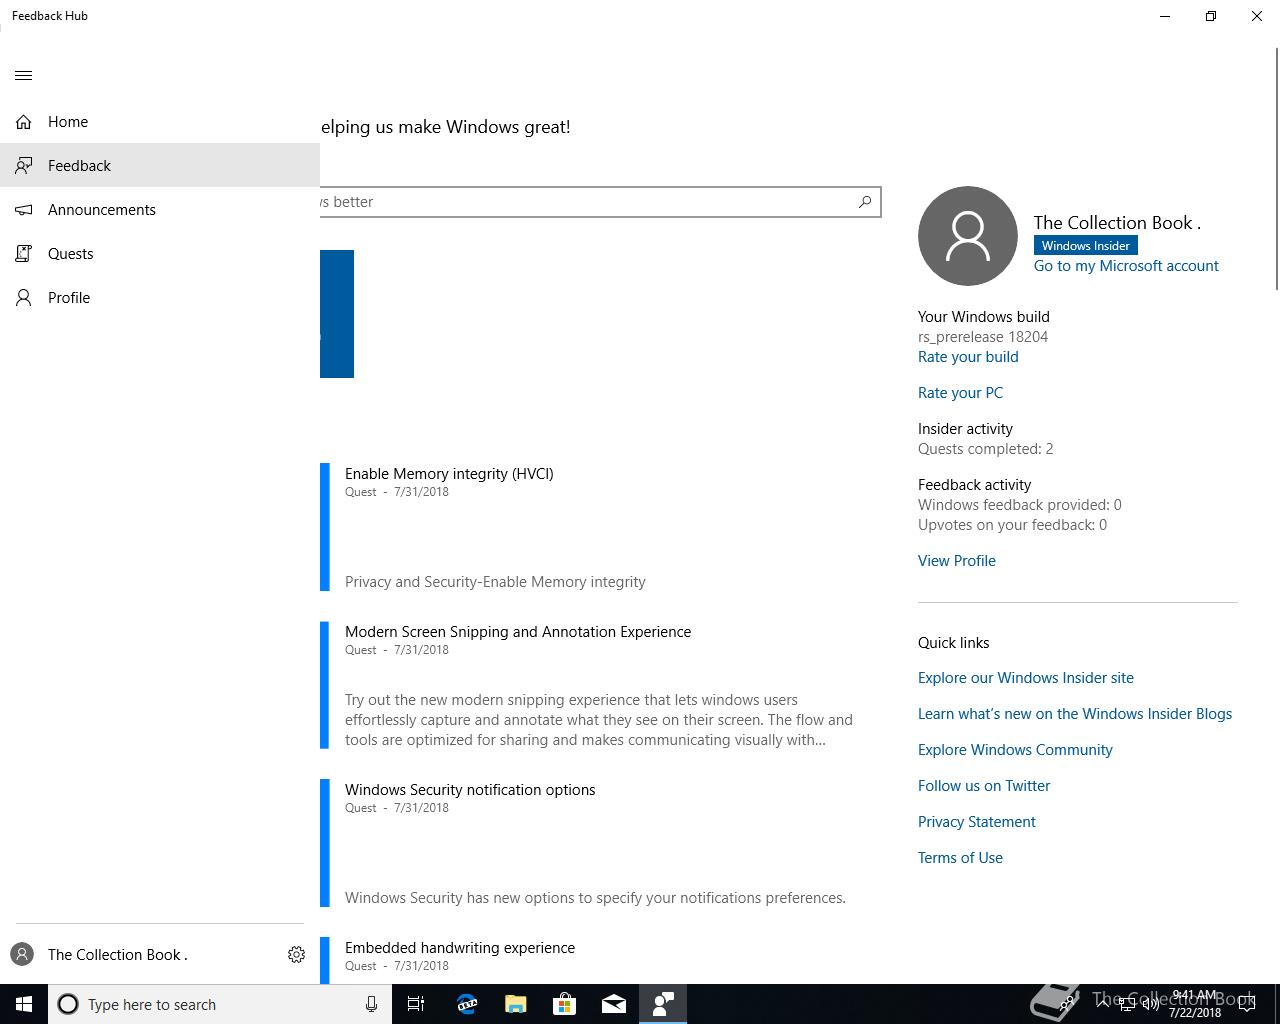This screenshot has width=1280, height=1024.
Task: Focus the feedback search box
Action: pyautogui.click(x=600, y=201)
